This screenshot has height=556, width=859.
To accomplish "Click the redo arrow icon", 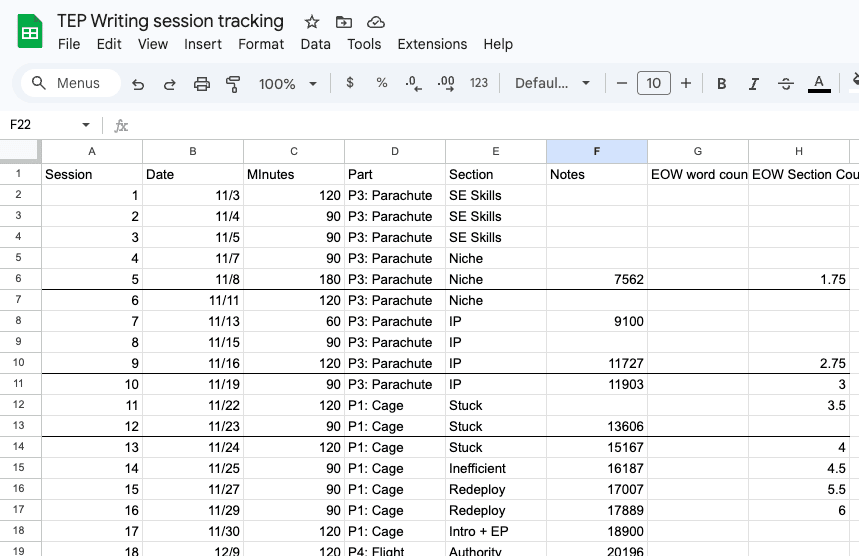I will (170, 84).
